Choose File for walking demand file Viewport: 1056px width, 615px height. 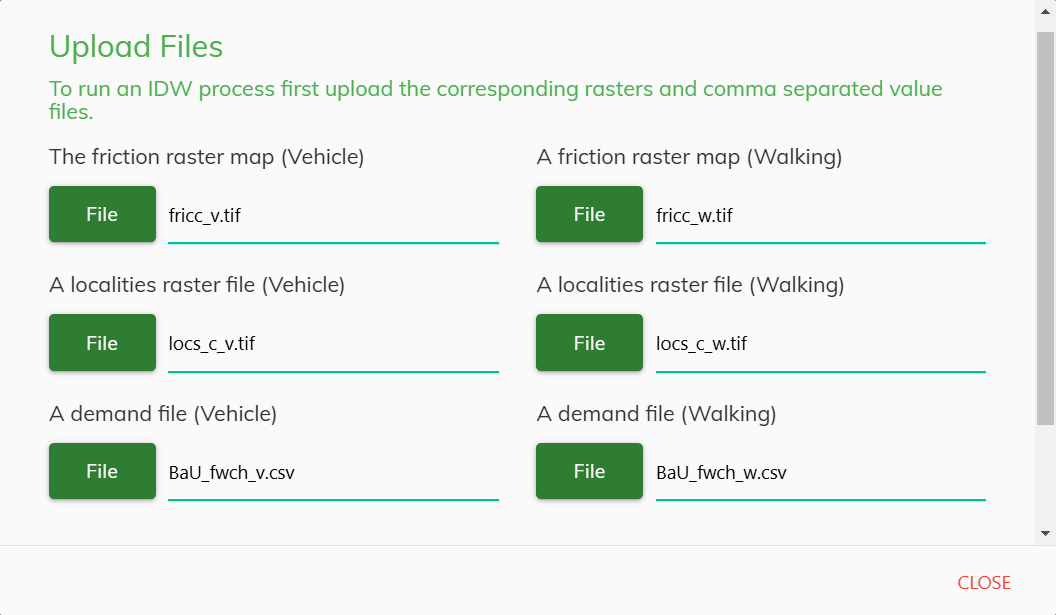pos(589,471)
